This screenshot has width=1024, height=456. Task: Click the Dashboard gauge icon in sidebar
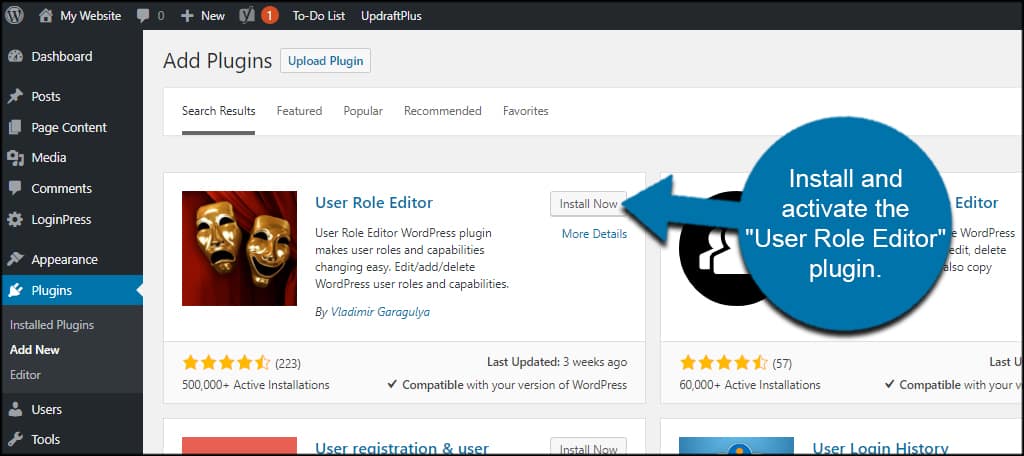tap(16, 57)
